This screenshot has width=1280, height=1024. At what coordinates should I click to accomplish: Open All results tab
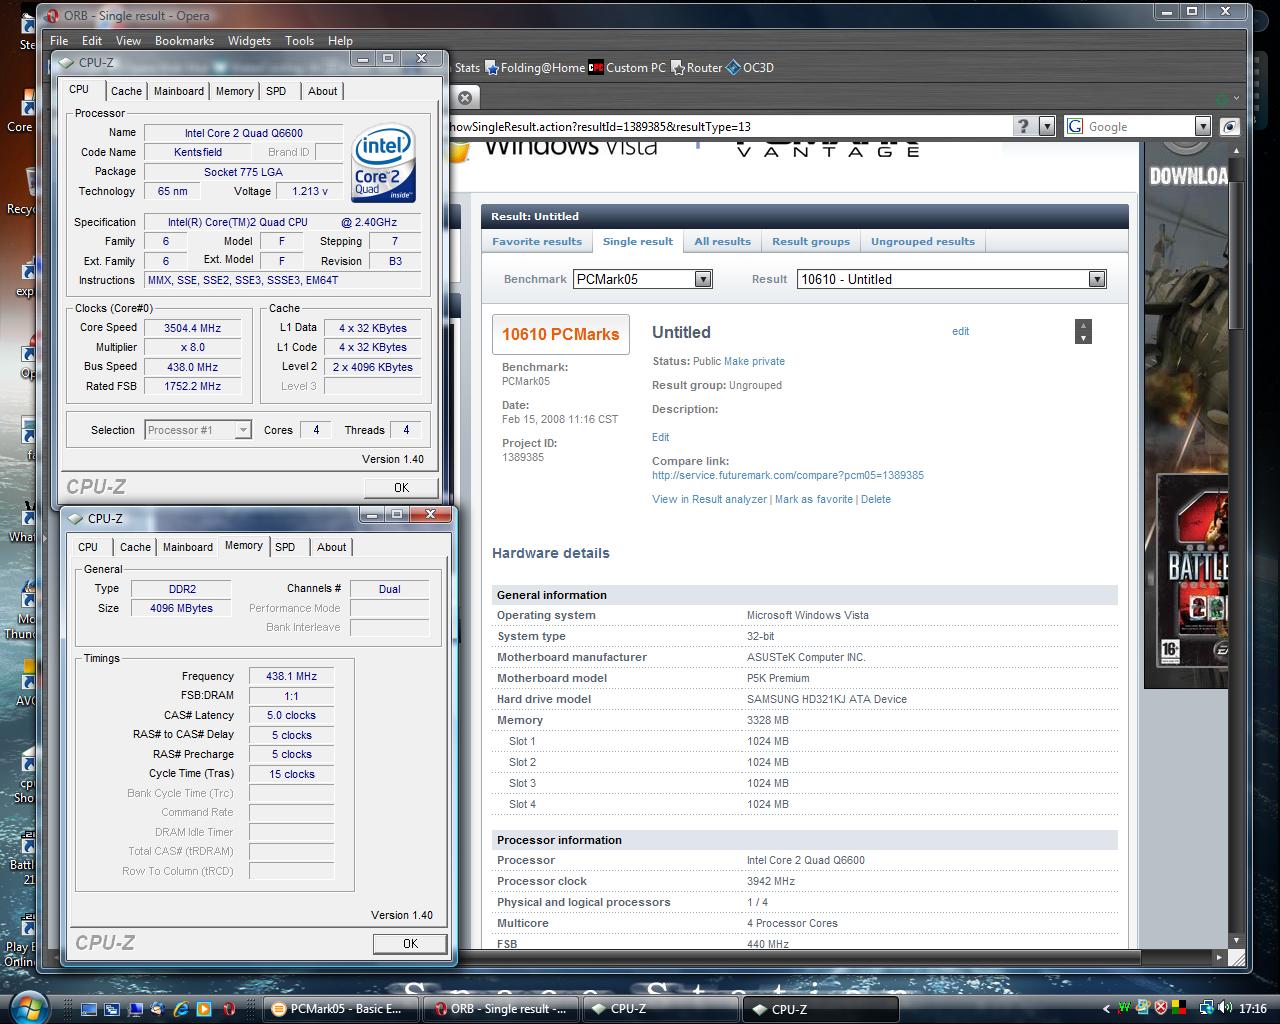722,241
